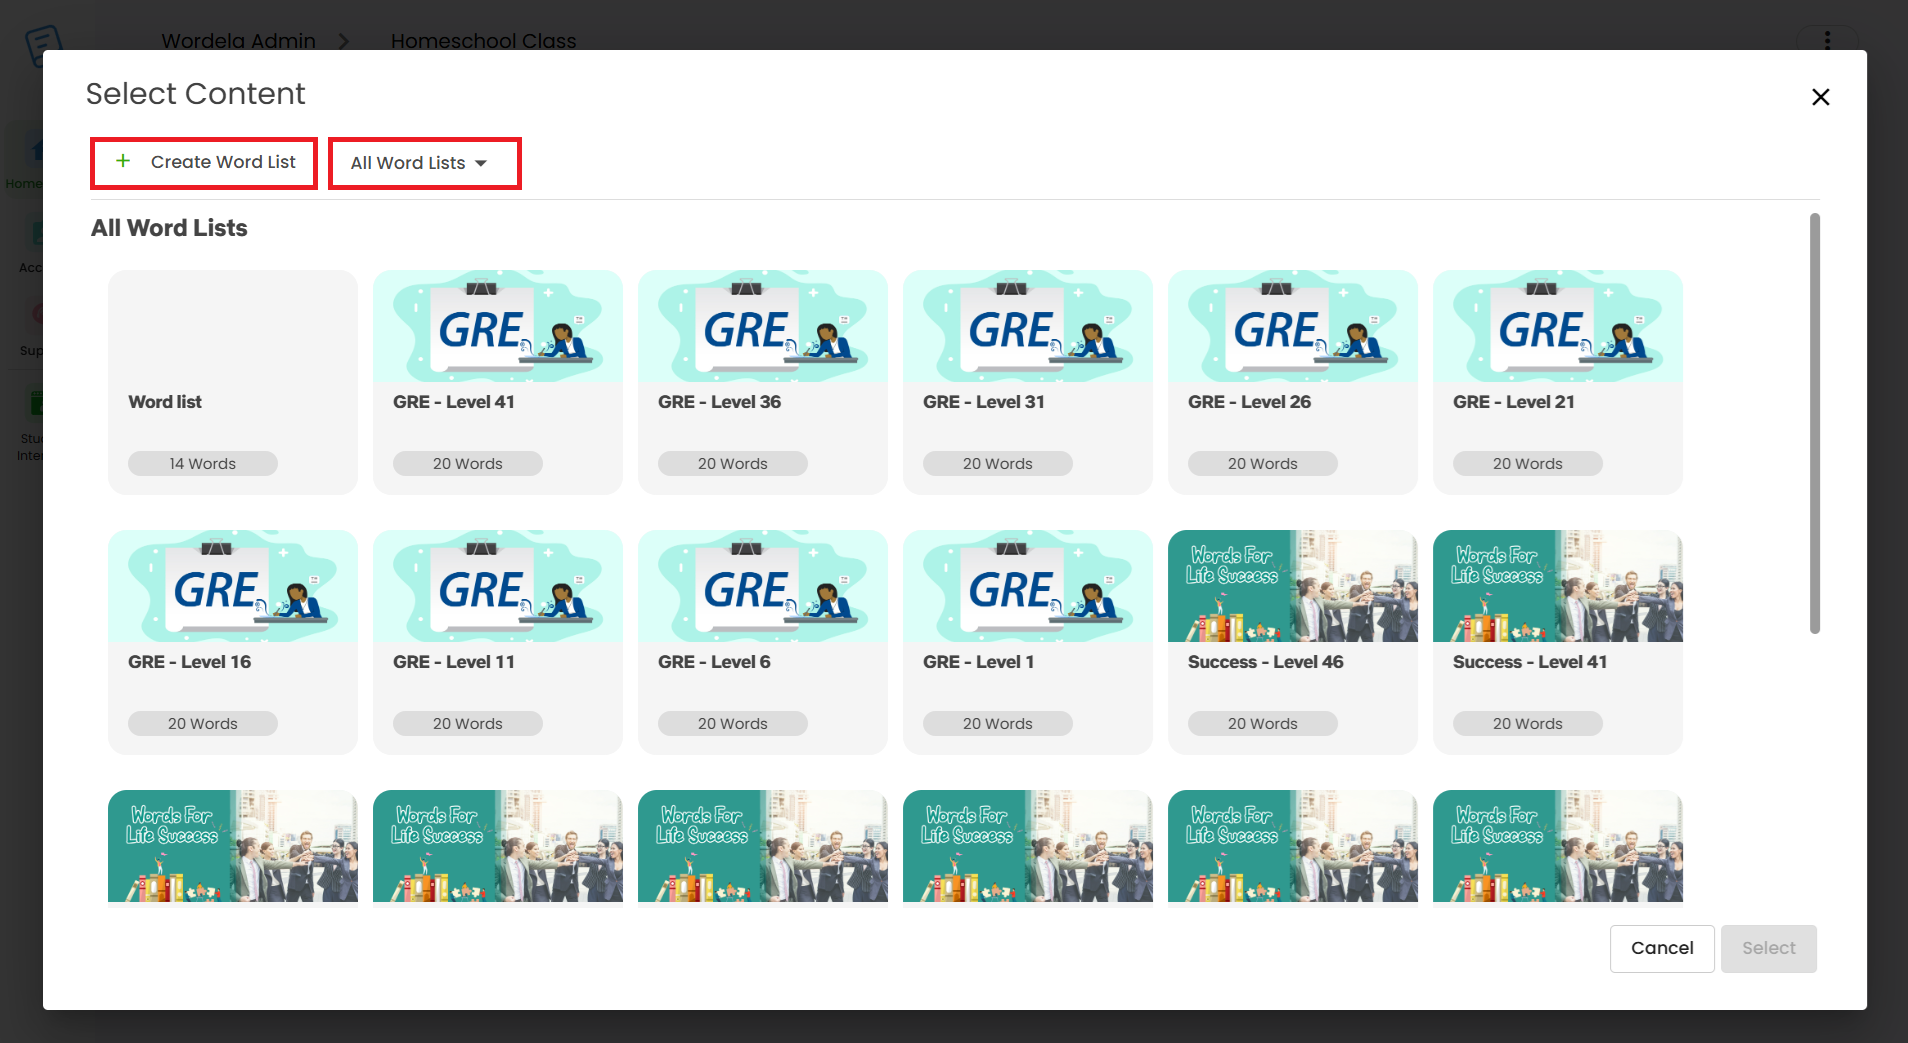
Task: Click the GRE - Level 21 title
Action: point(1514,402)
